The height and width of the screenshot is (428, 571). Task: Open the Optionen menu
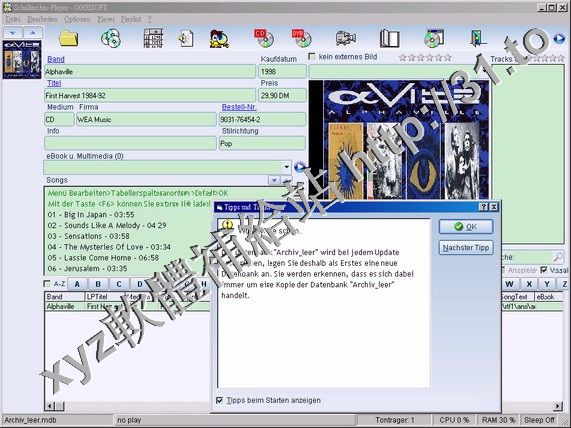point(77,19)
